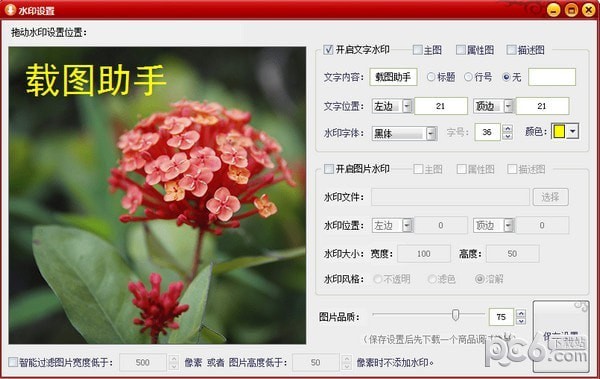Click the top offset field for text position

[x=542, y=106]
